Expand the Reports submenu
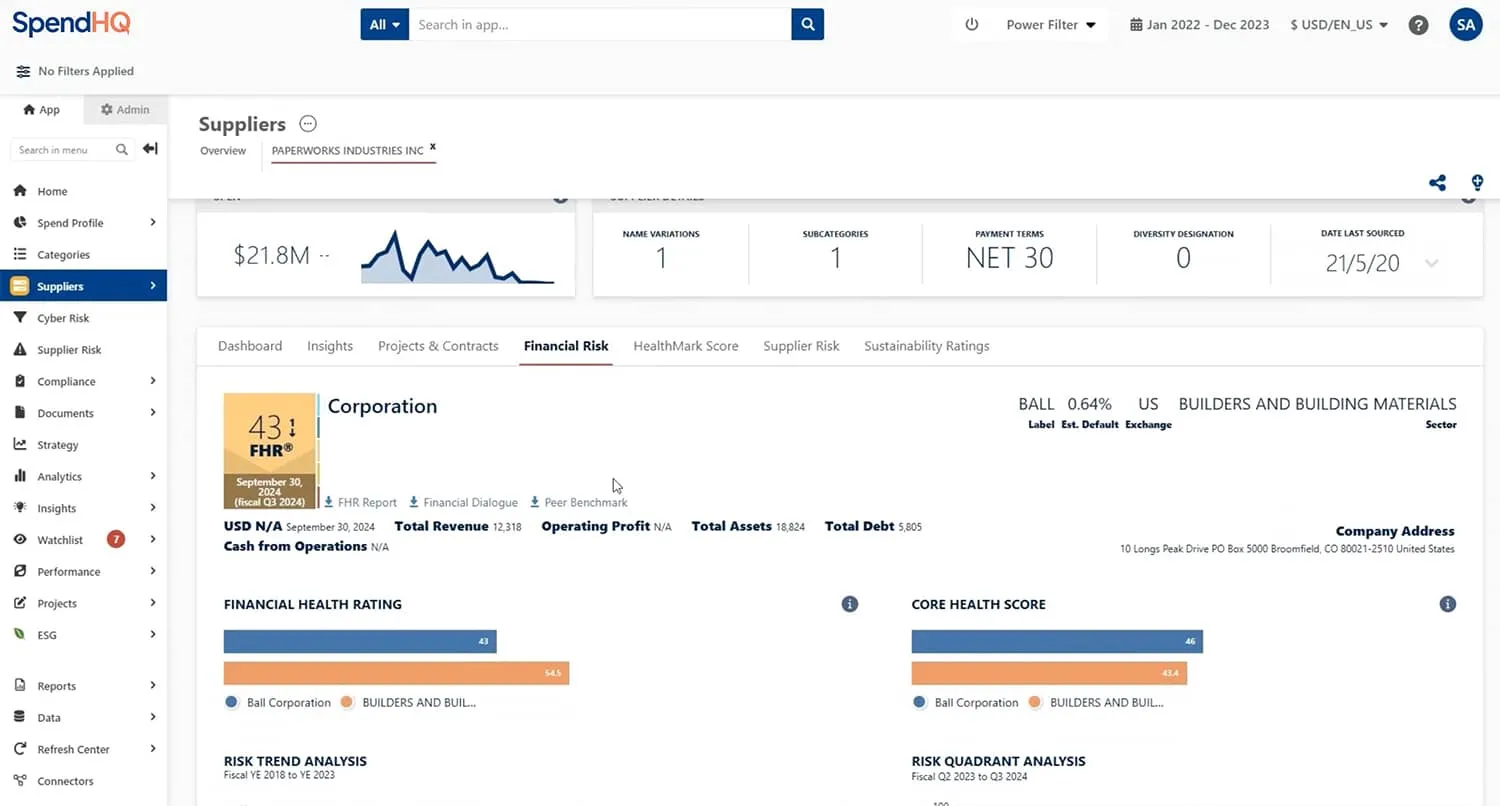This screenshot has width=1500, height=806. (153, 686)
